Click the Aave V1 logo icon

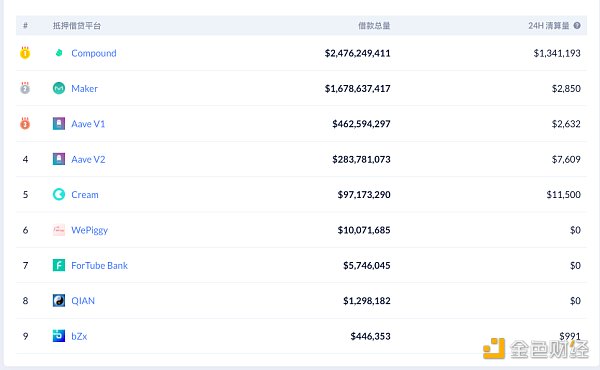point(59,124)
